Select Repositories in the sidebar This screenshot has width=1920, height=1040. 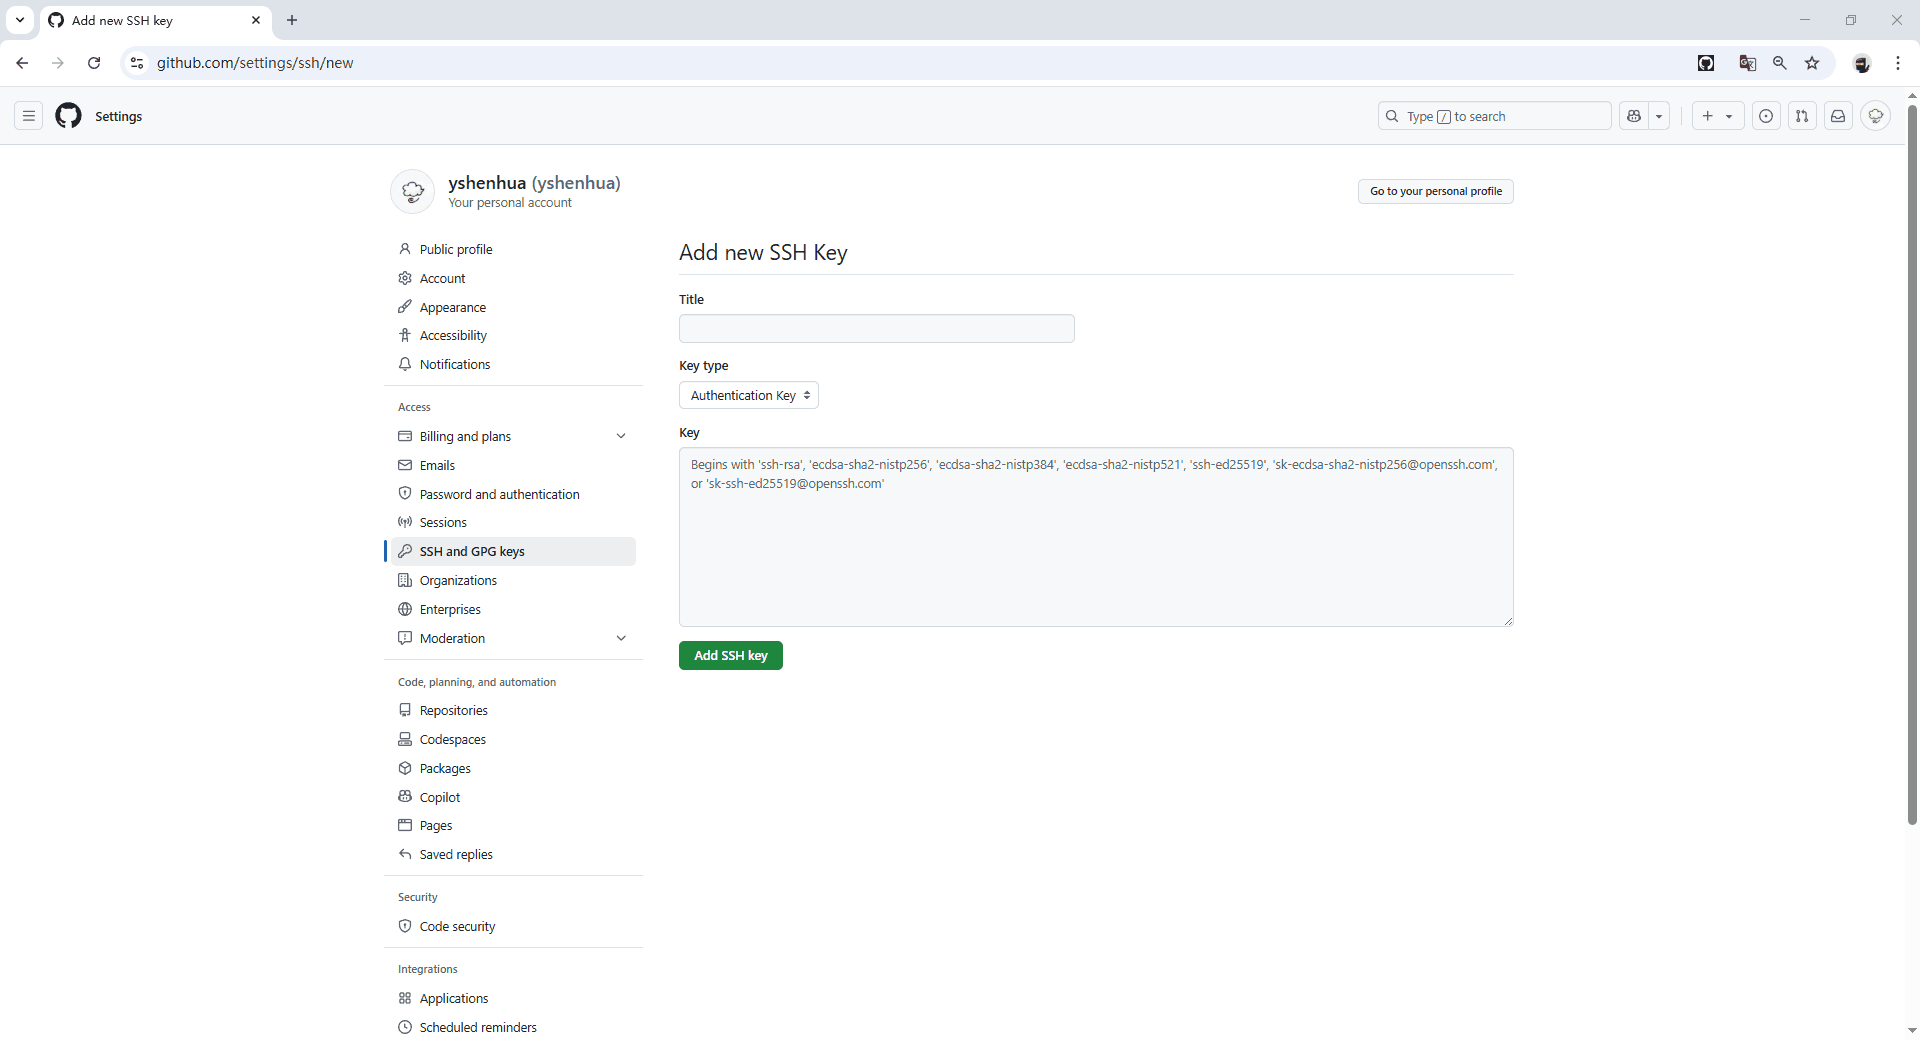(453, 710)
